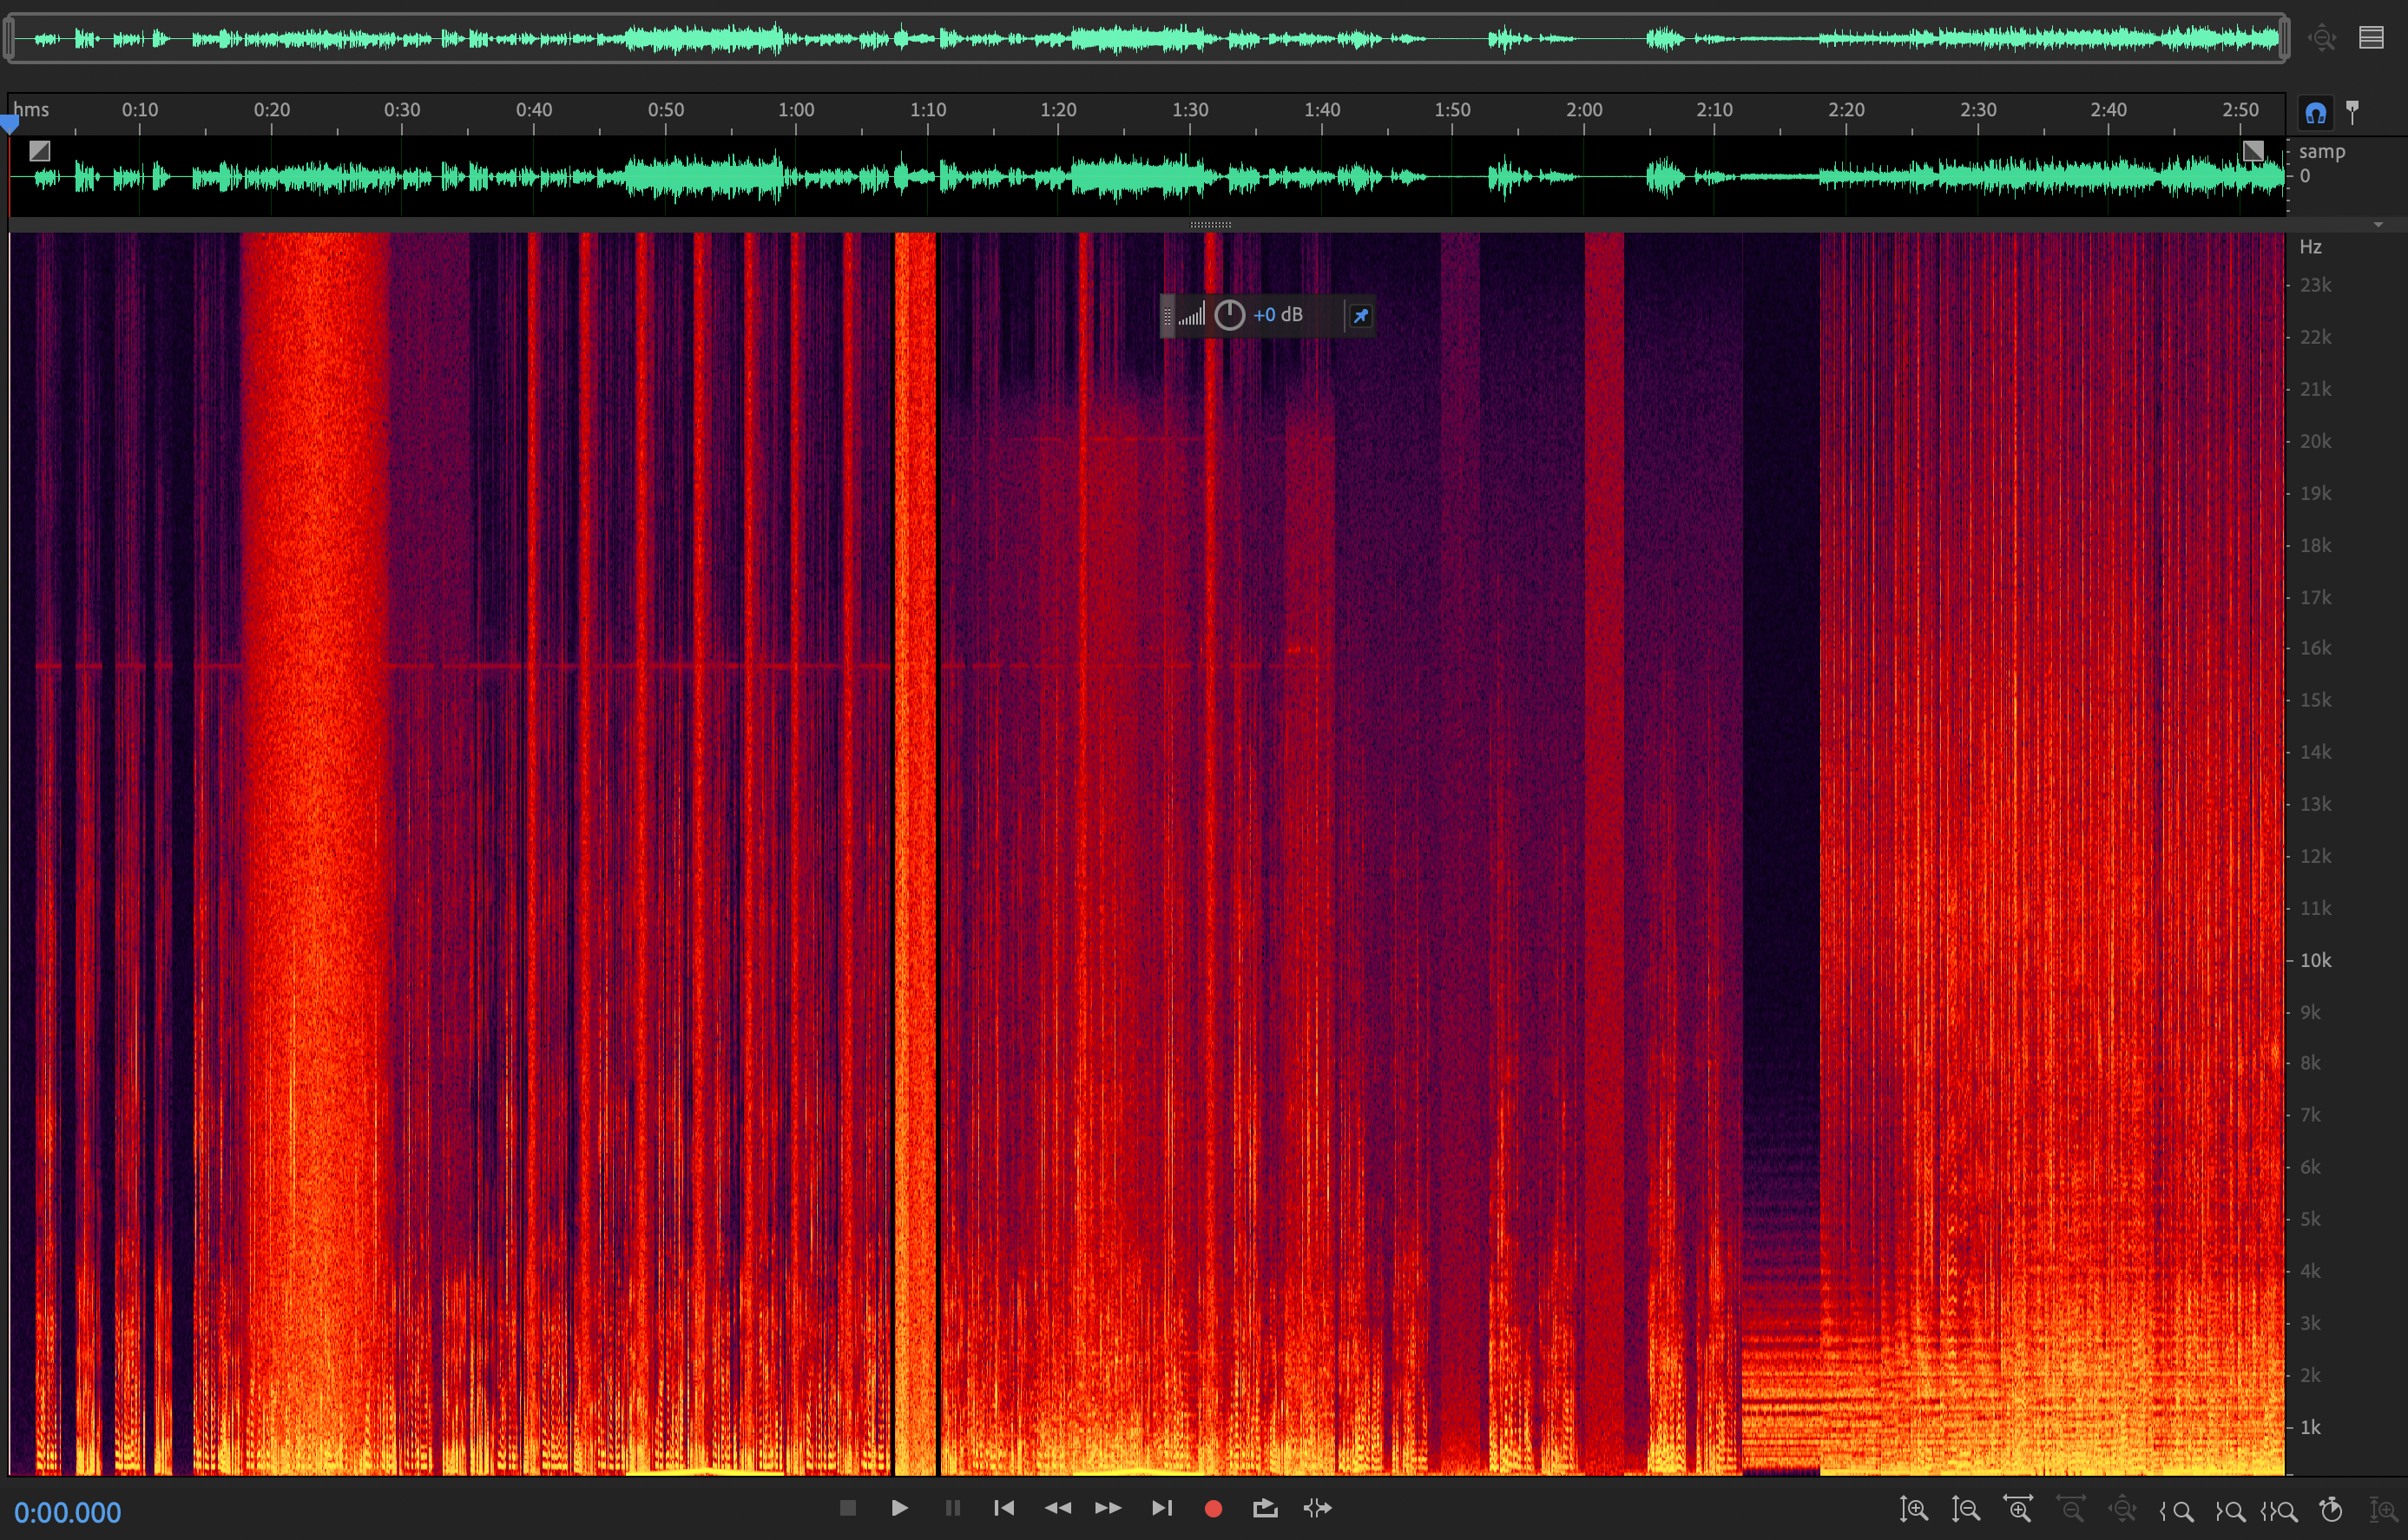
Task: Click the fade-in handle on waveform
Action: (40, 151)
